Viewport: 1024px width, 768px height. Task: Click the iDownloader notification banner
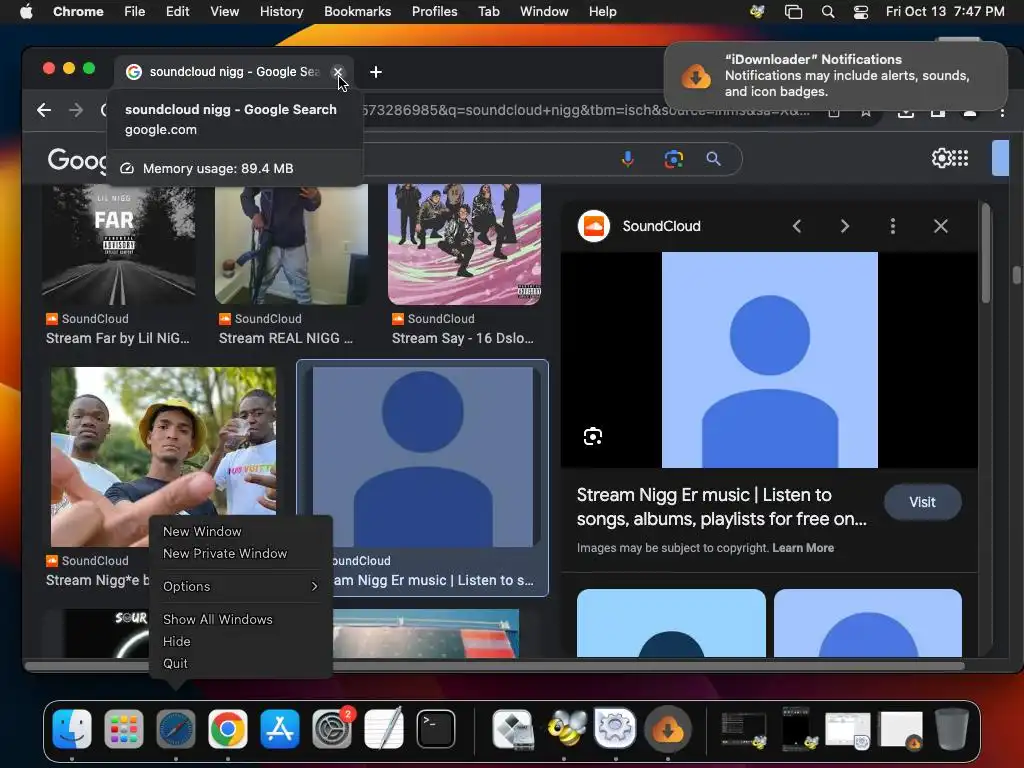tap(835, 76)
